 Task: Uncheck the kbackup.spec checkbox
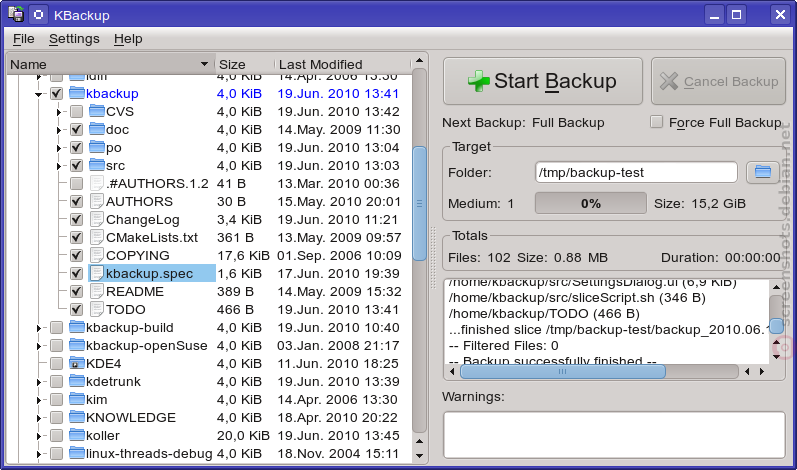click(76, 273)
